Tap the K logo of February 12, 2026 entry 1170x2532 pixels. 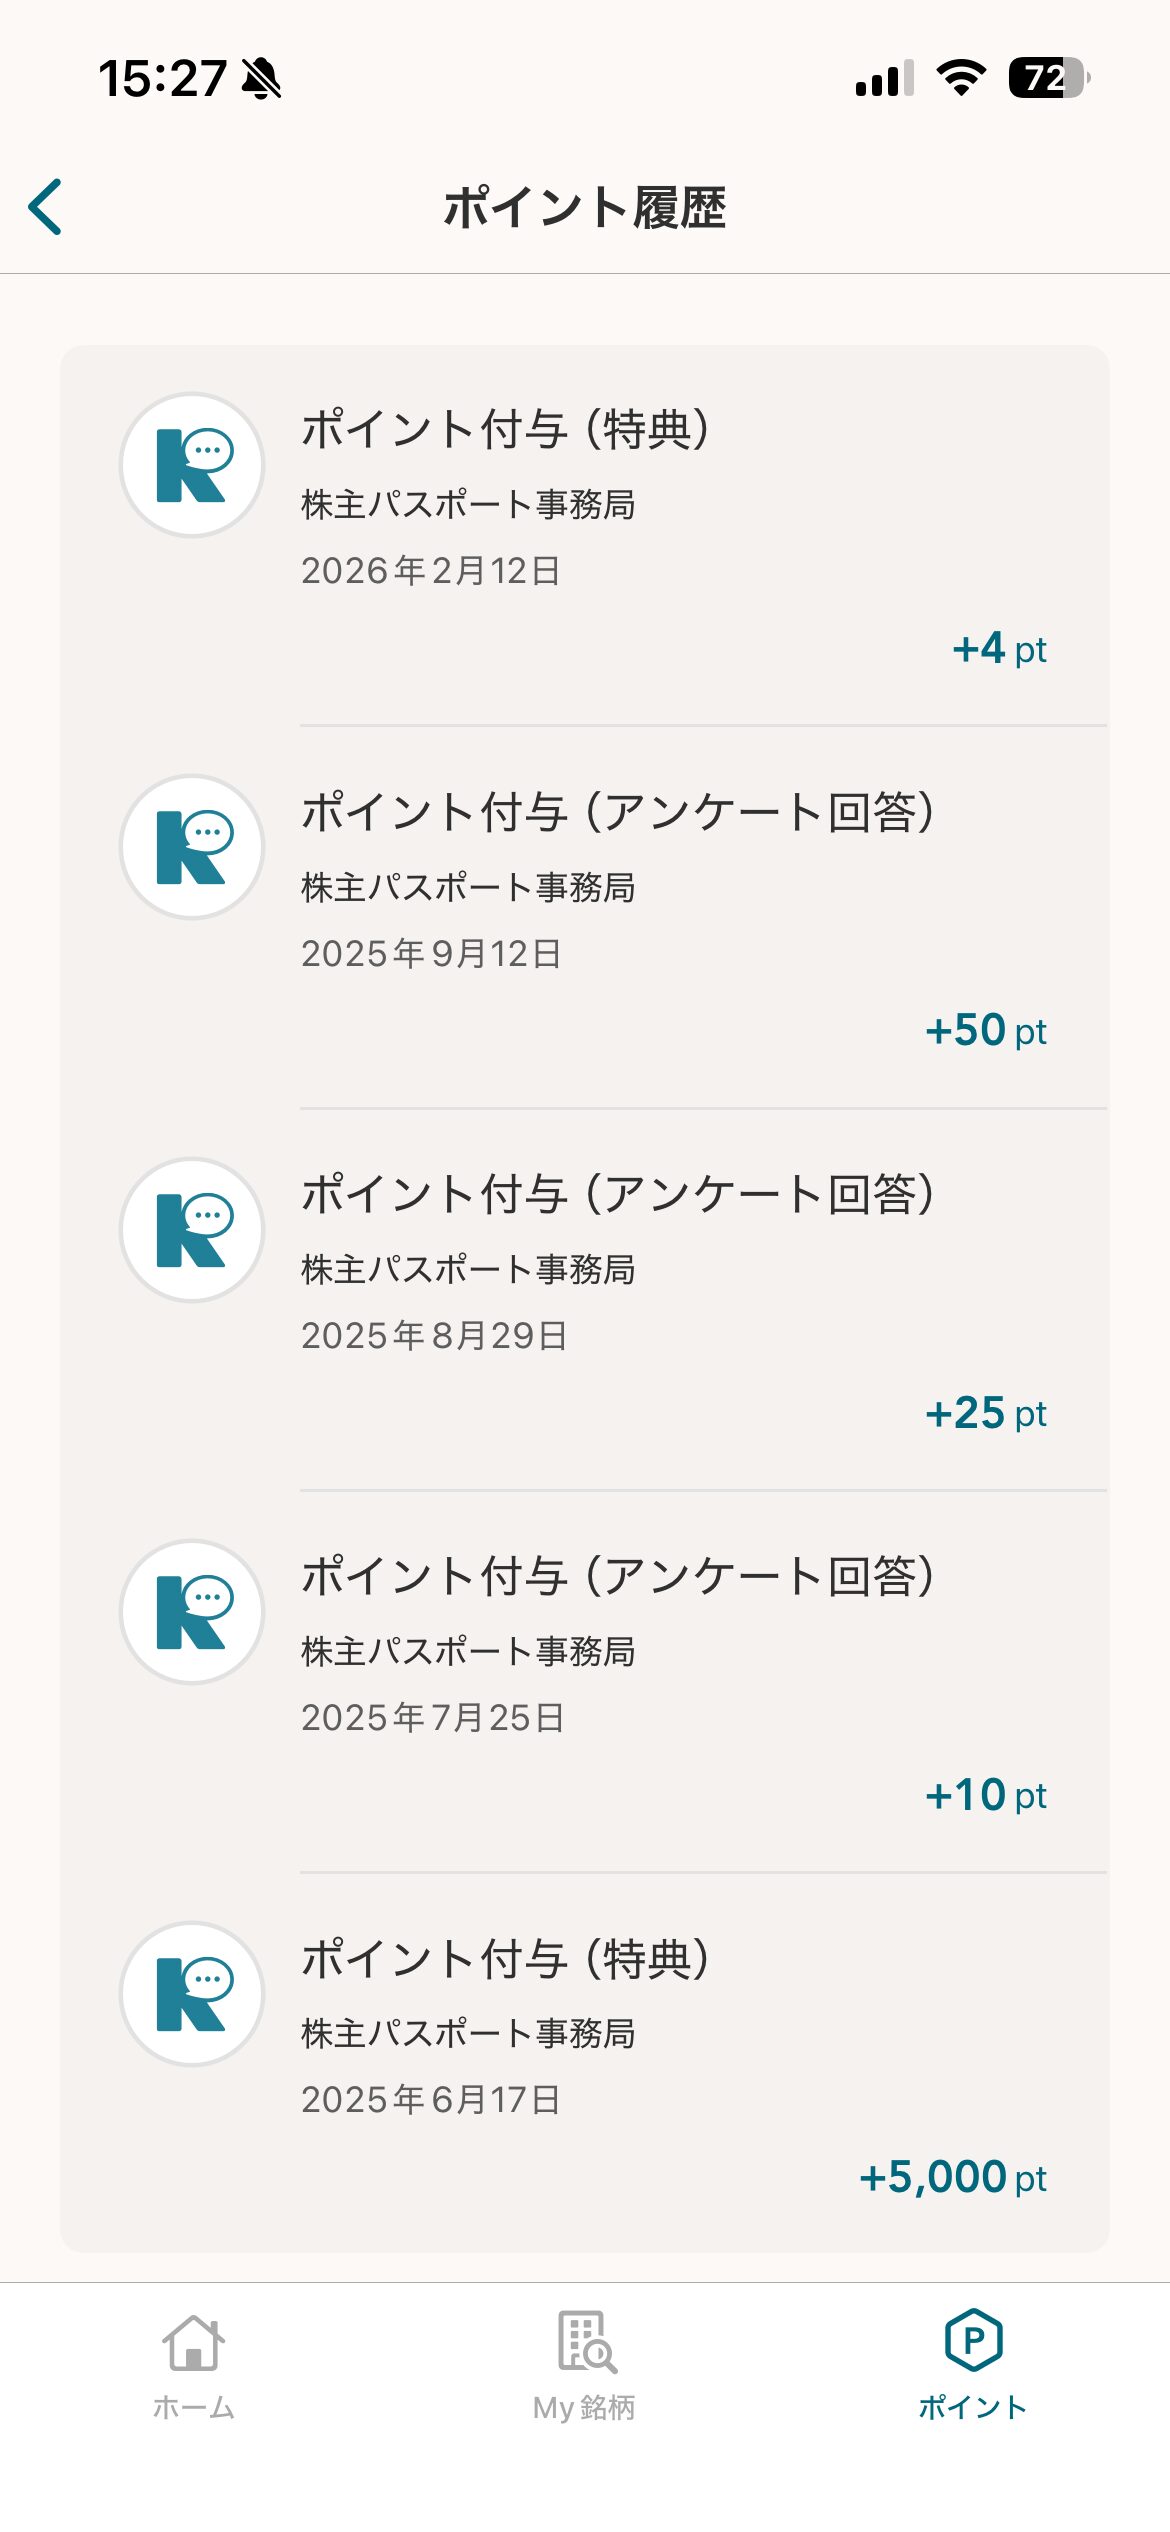192,465
